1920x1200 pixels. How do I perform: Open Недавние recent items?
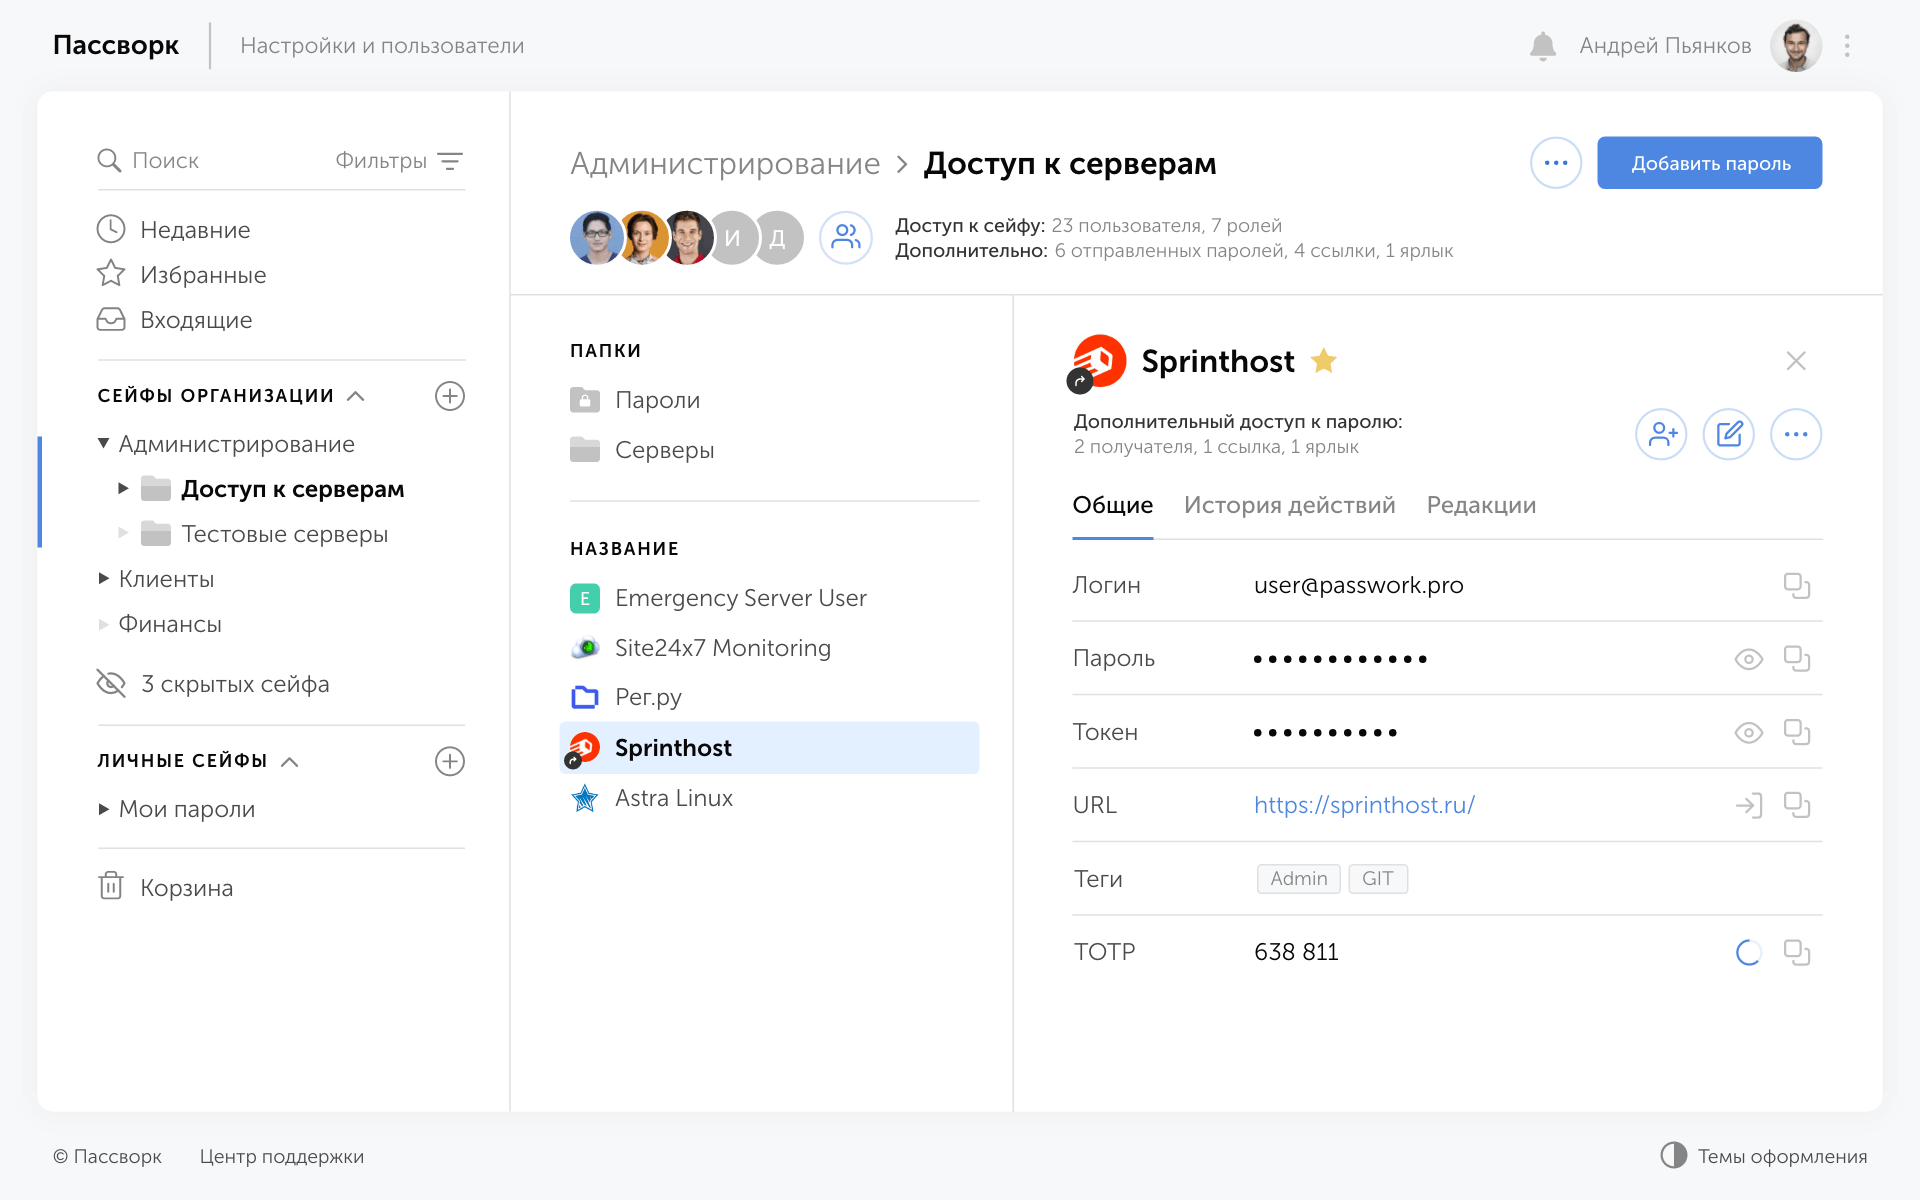(x=174, y=230)
